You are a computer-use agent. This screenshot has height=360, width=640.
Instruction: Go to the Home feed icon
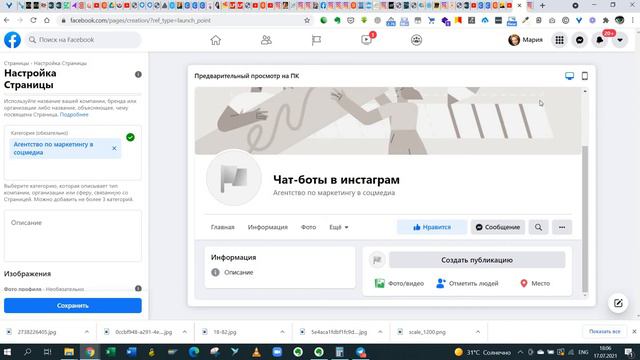coord(216,40)
